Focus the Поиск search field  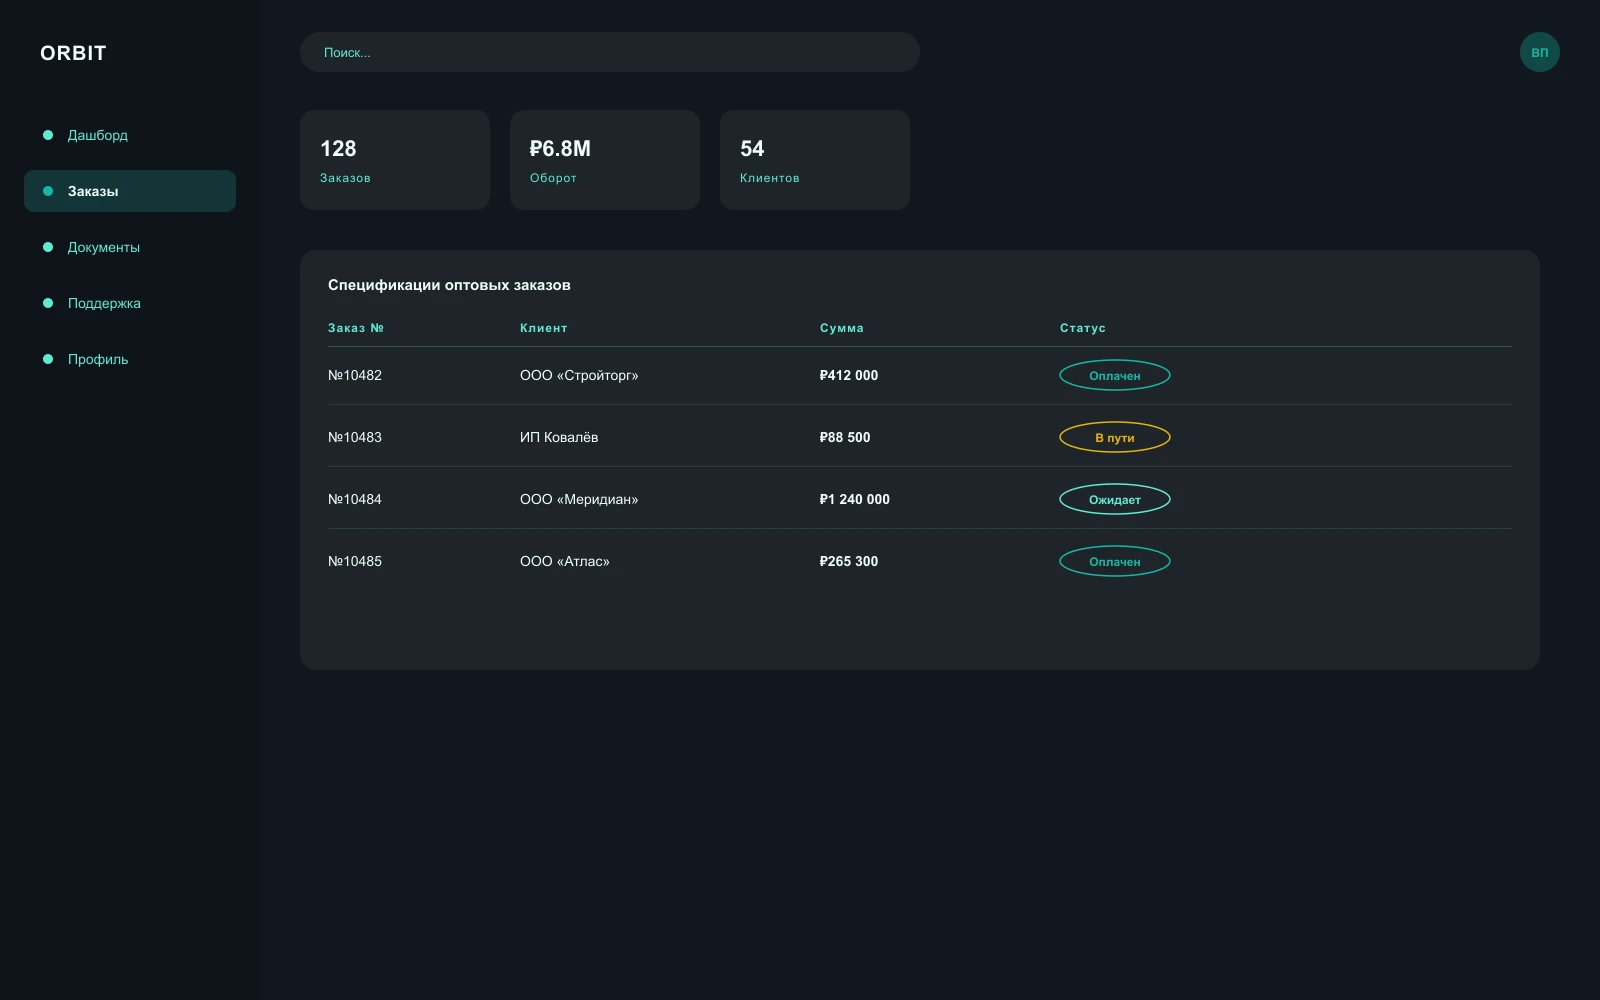(610, 52)
